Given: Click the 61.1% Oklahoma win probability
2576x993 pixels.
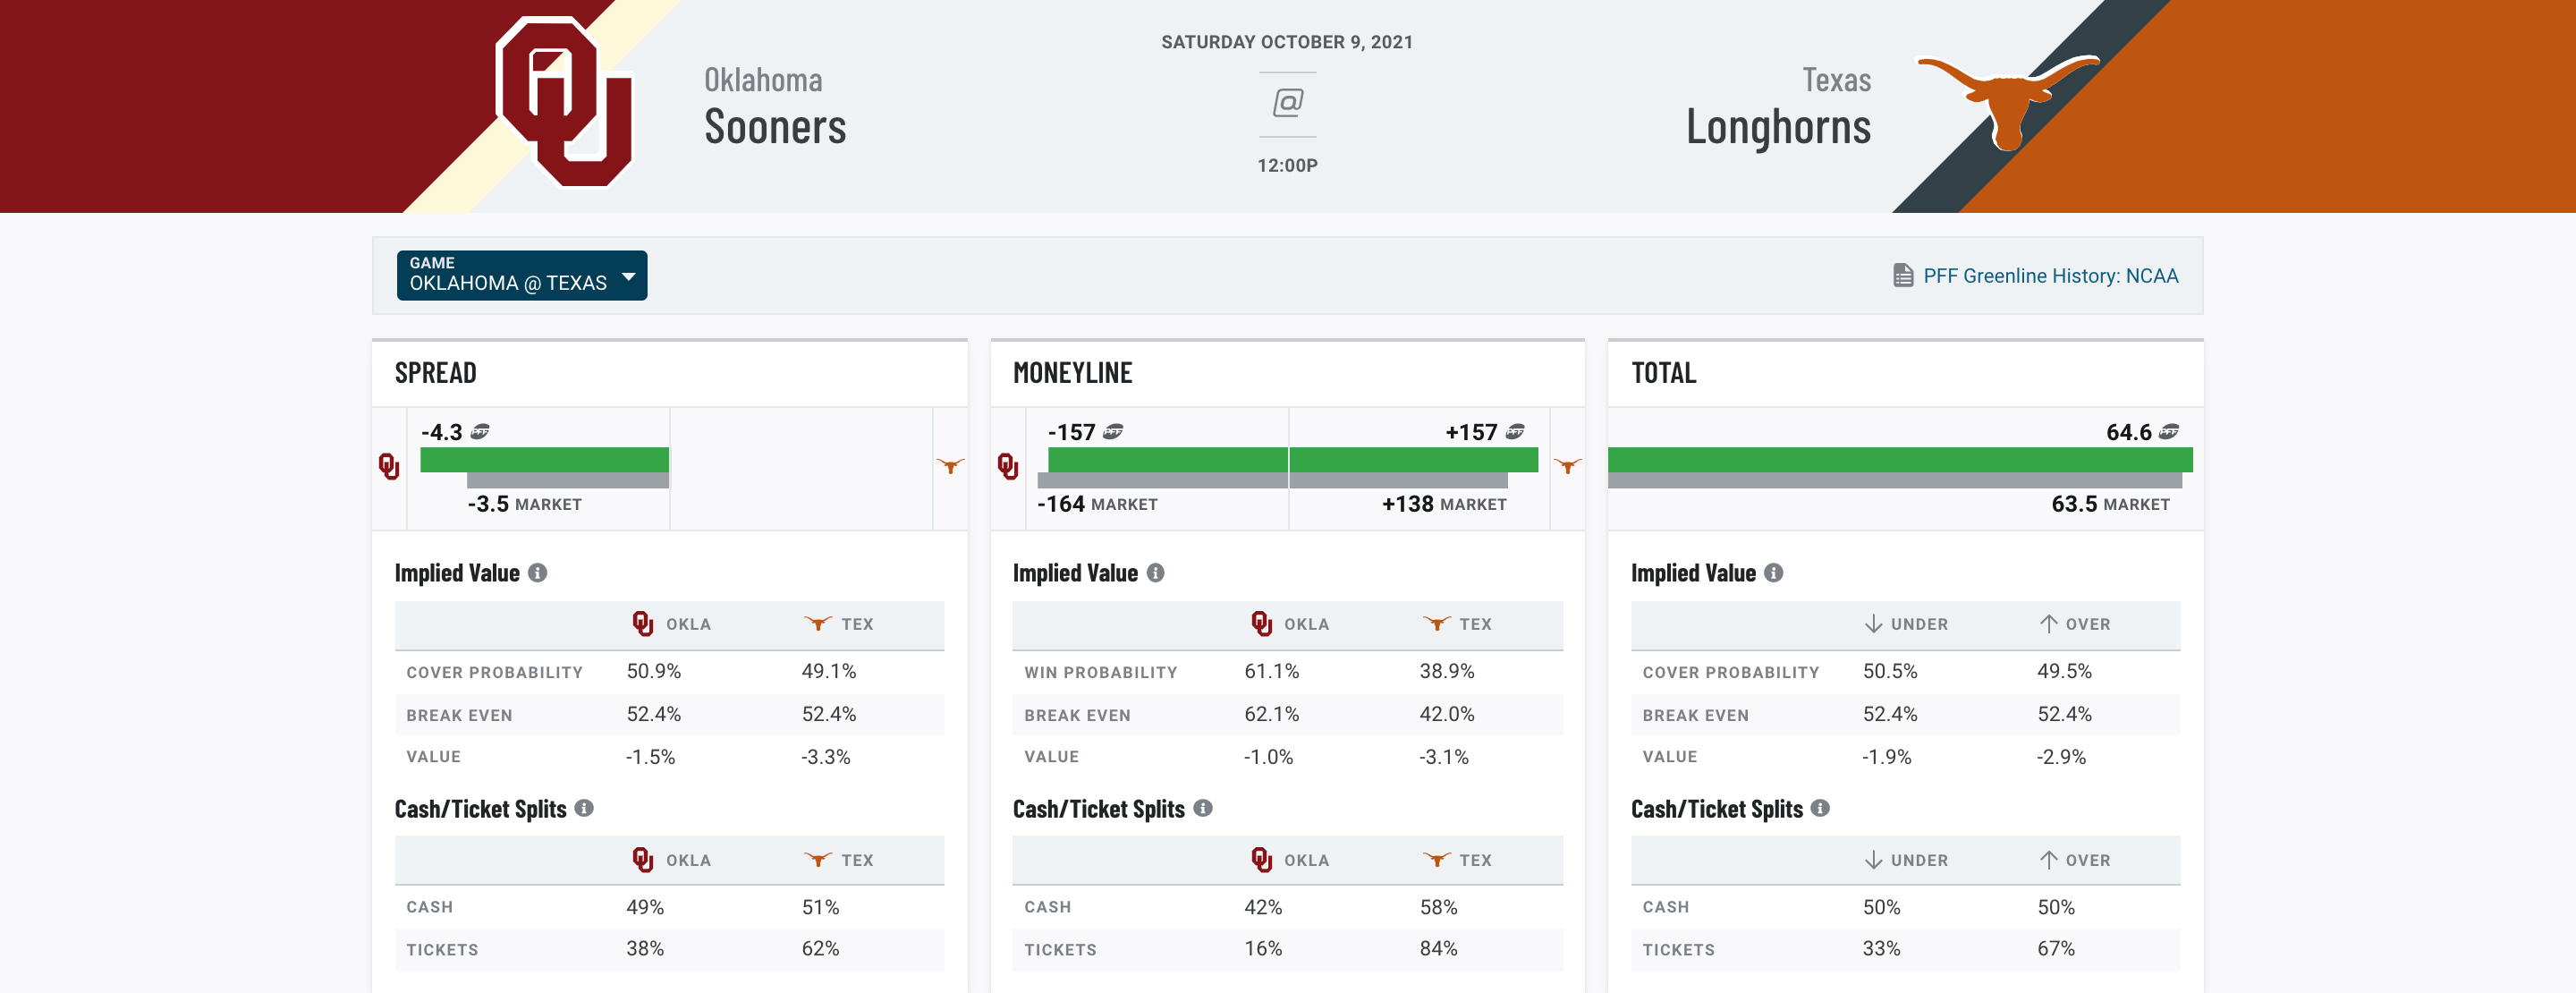Looking at the screenshot, I should (x=1272, y=671).
